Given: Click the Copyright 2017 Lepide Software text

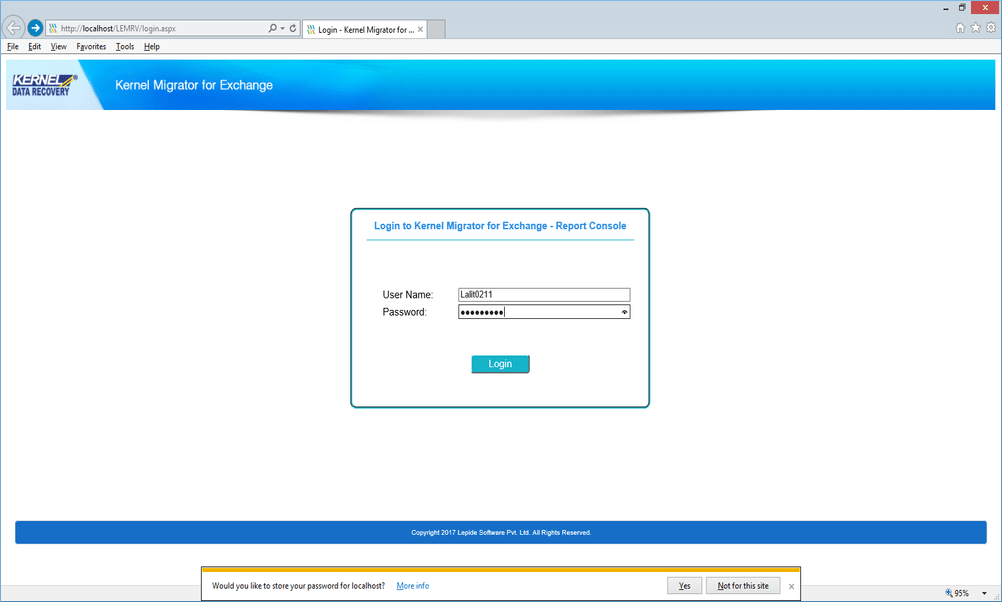Looking at the screenshot, I should click(x=501, y=532).
